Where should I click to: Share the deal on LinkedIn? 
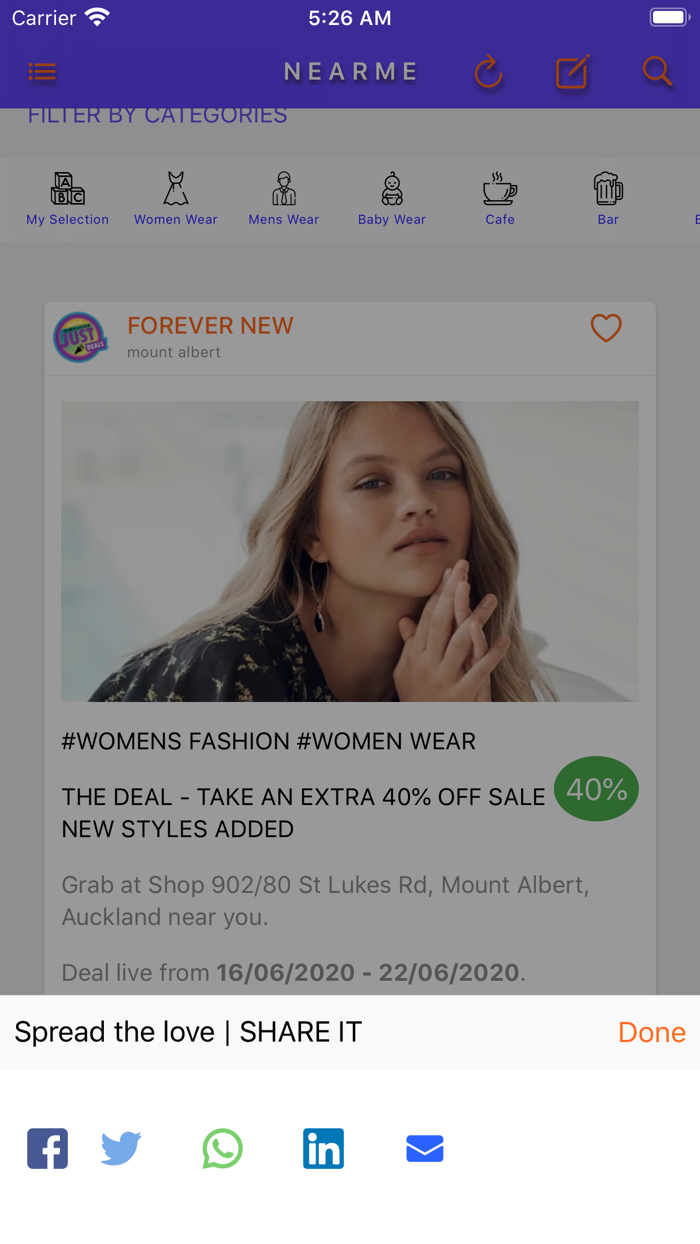click(x=323, y=1148)
